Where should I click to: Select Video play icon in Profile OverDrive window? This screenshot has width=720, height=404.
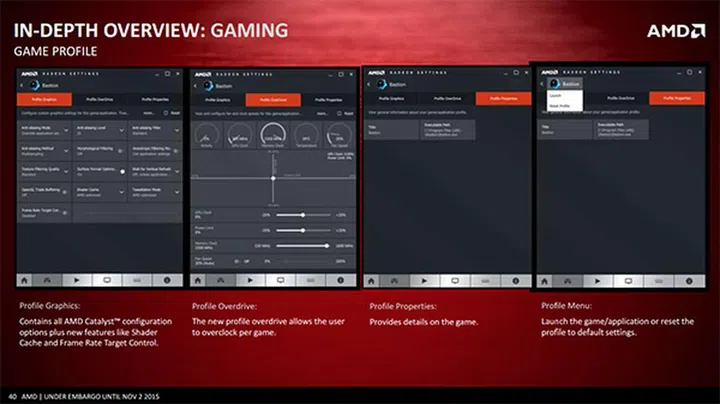[250, 280]
